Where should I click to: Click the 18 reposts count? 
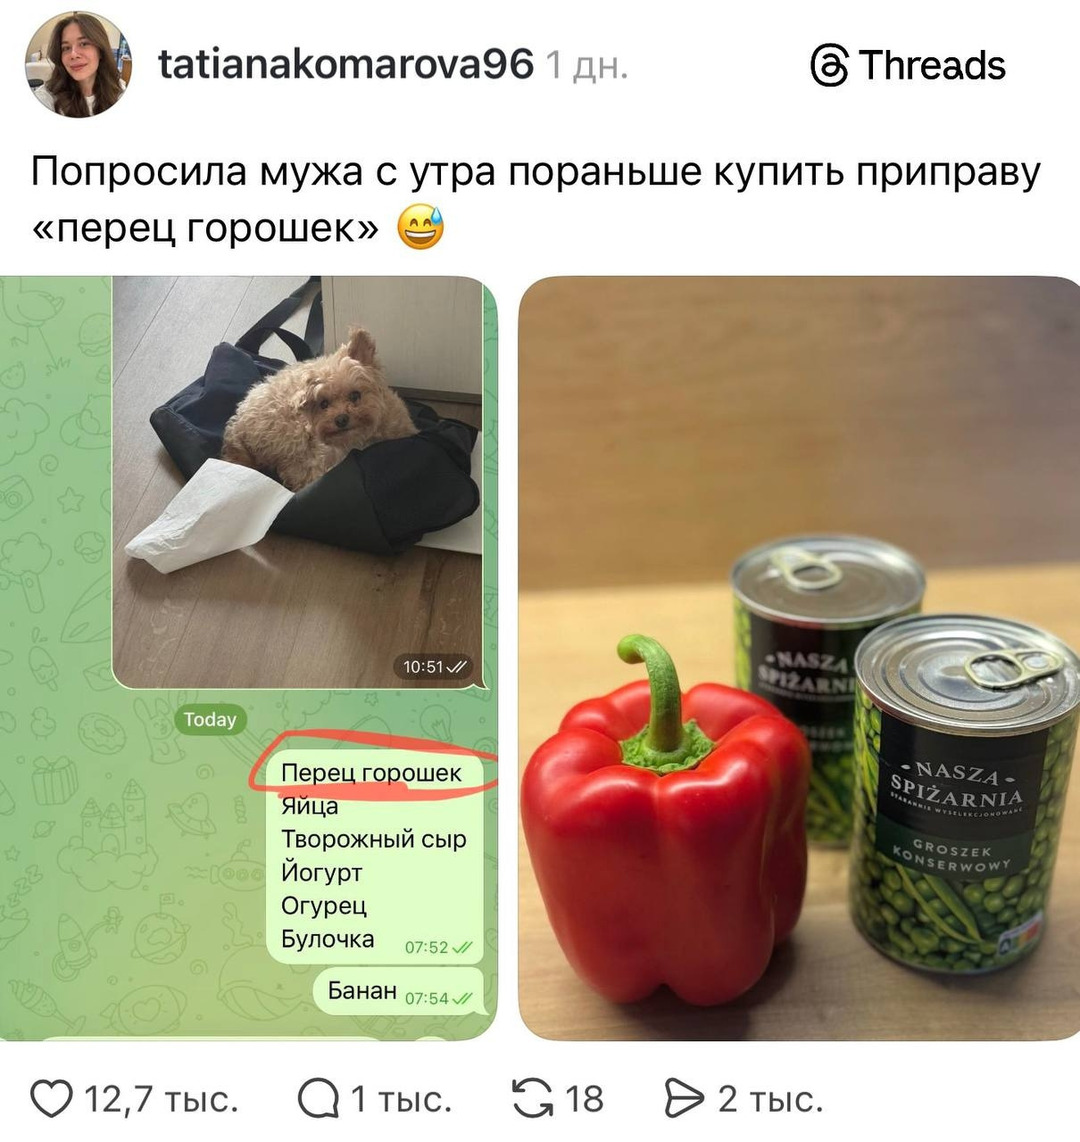pyautogui.click(x=585, y=1099)
